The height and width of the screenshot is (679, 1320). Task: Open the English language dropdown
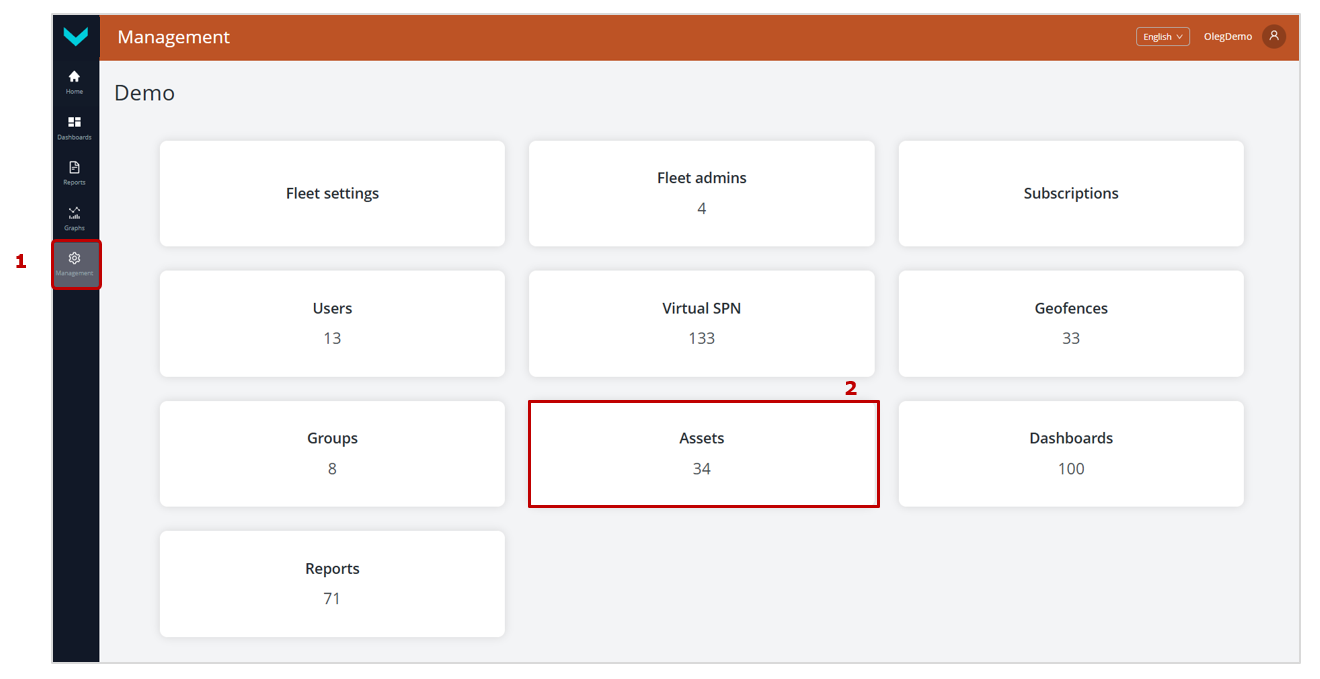click(1162, 37)
